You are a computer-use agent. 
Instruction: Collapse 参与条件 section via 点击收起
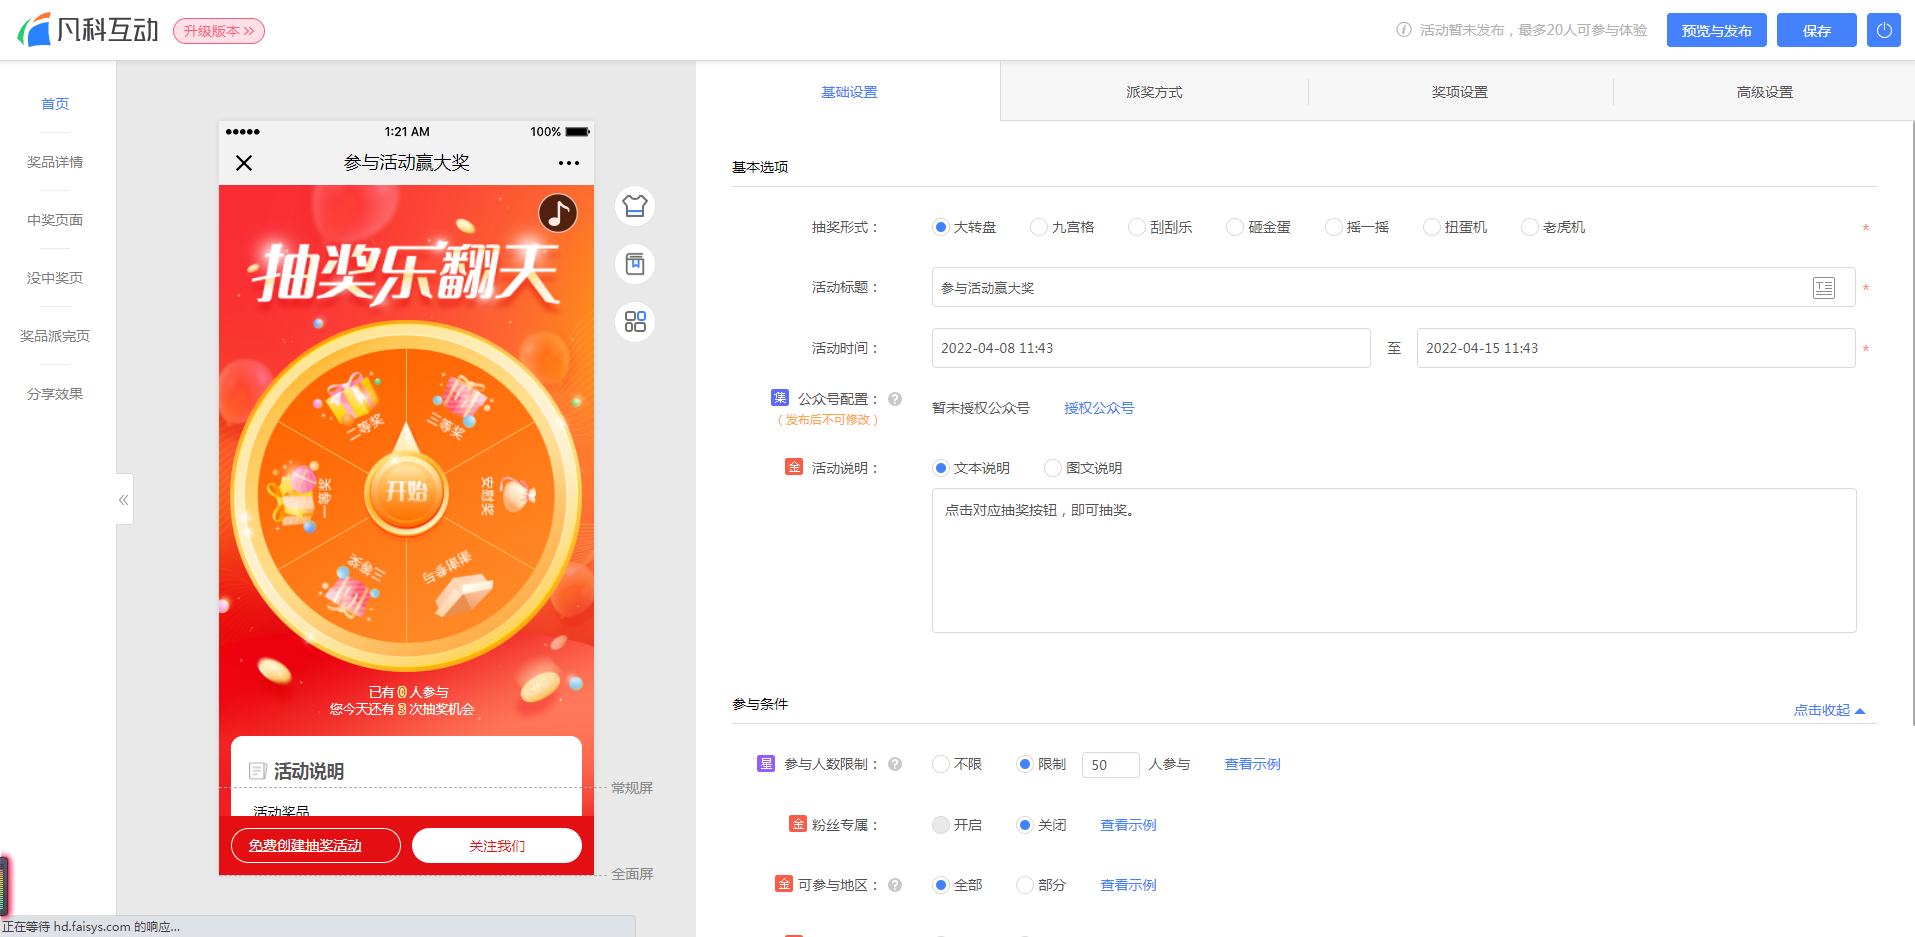(x=1829, y=710)
